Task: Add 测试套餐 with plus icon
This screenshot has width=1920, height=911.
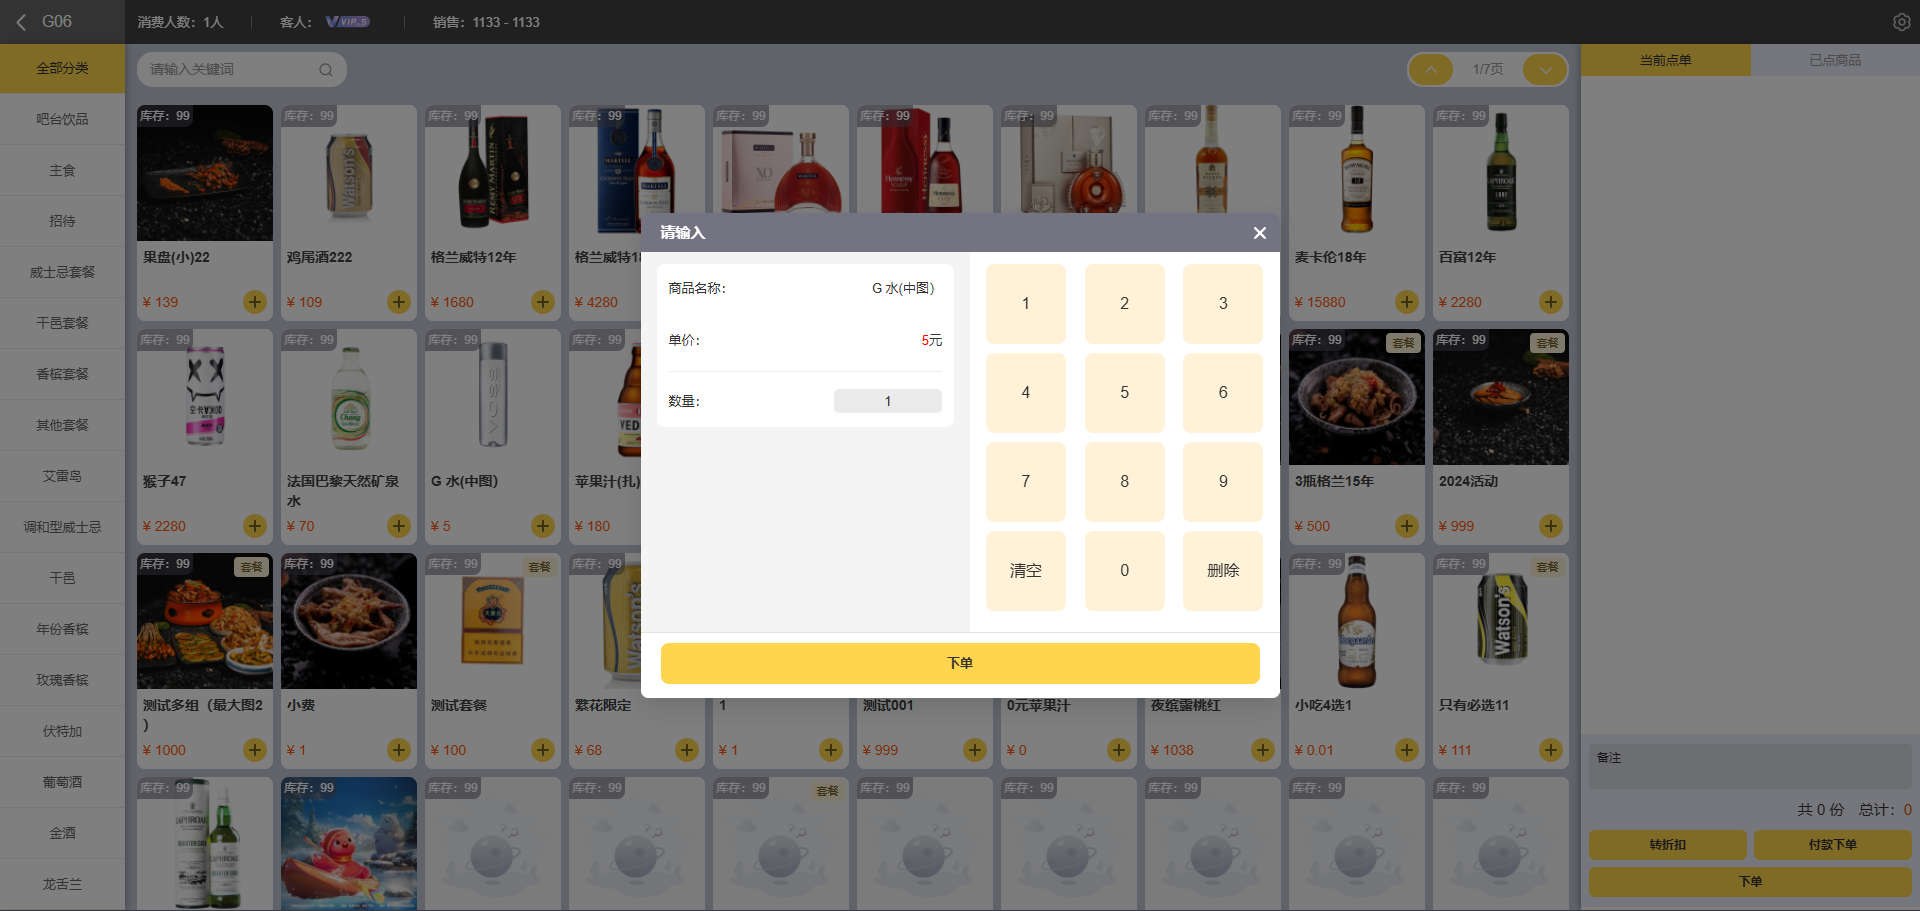Action: (x=543, y=750)
